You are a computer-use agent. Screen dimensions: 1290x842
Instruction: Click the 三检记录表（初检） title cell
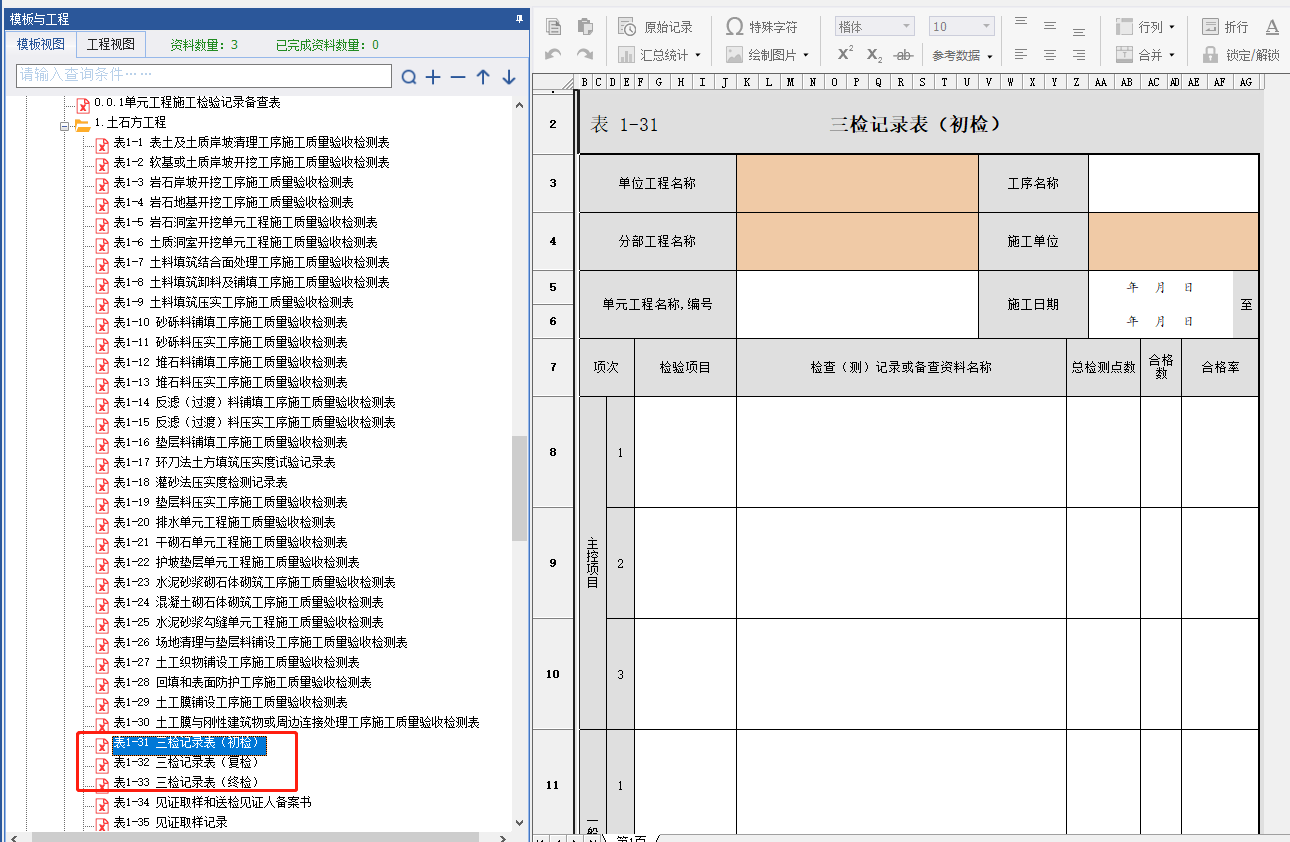[916, 125]
